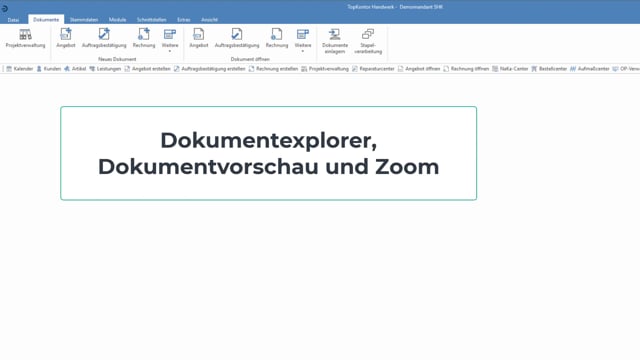This screenshot has width=640, height=360.
Task: Create new Rechnung in Neues Dokument group
Action: point(144,39)
